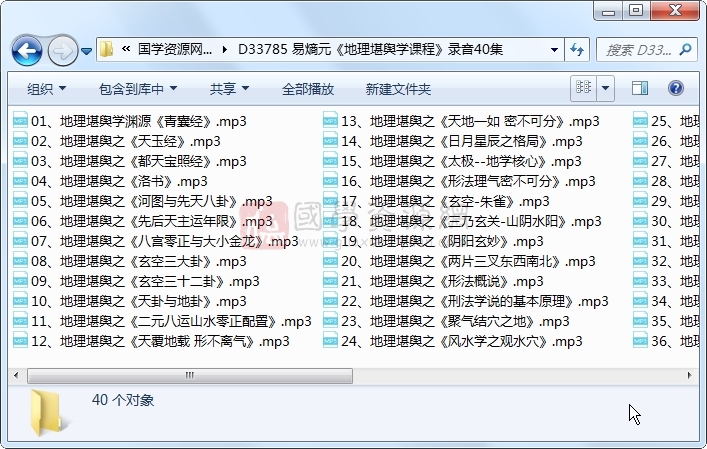Select the mp3 icon of 20、地理堪舆之《两片三叉东西南北》
This screenshot has width=707, height=449.
click(x=331, y=261)
